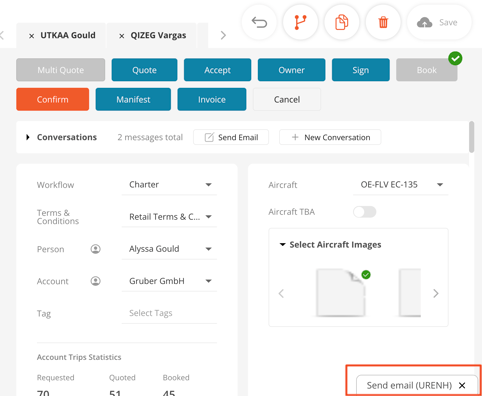482x396 pixels.
Task: Click the orange Confirm button
Action: coord(52,99)
